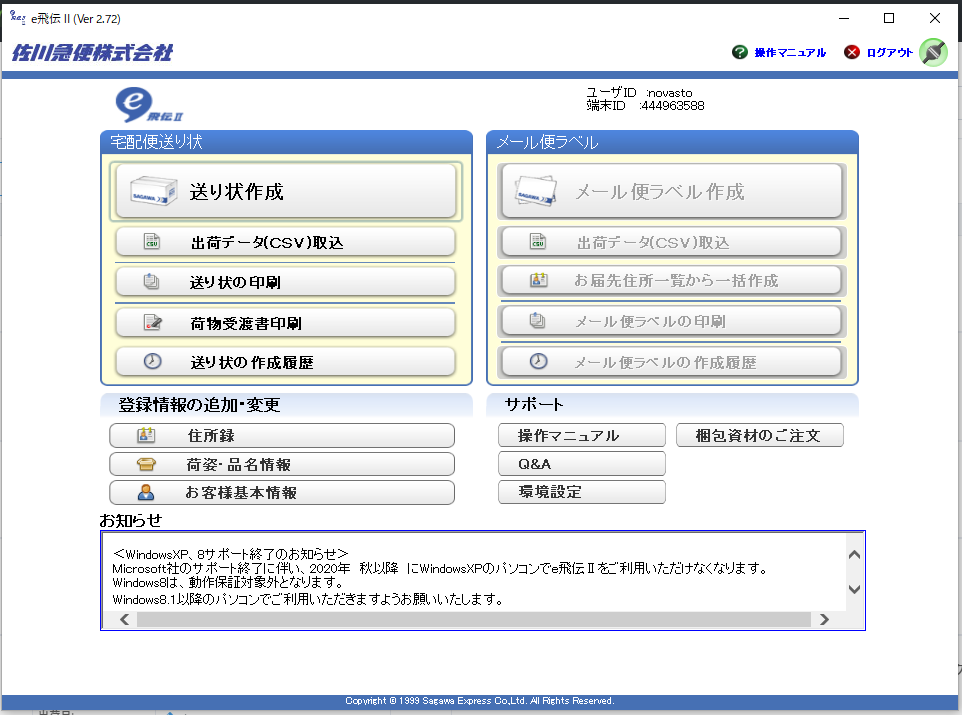962x715 pixels.
Task: Open メール便ラベル作成 button
Action: [x=672, y=191]
